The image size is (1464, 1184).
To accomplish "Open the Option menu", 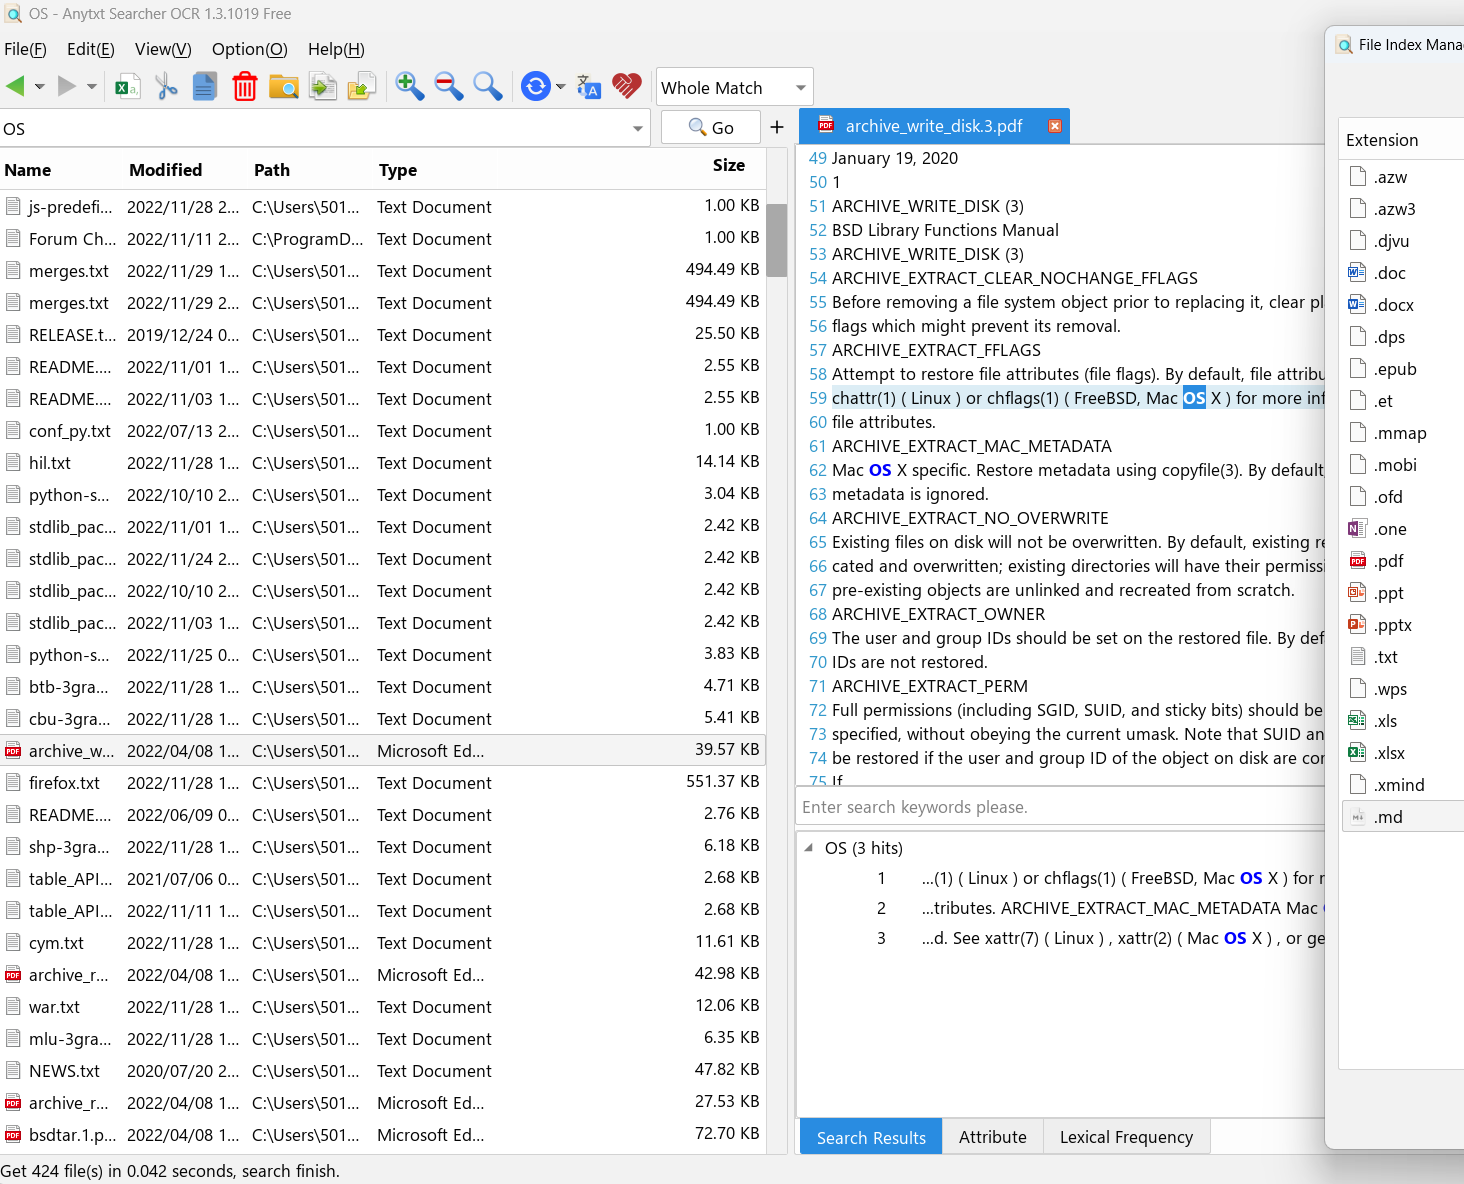I will tap(249, 49).
